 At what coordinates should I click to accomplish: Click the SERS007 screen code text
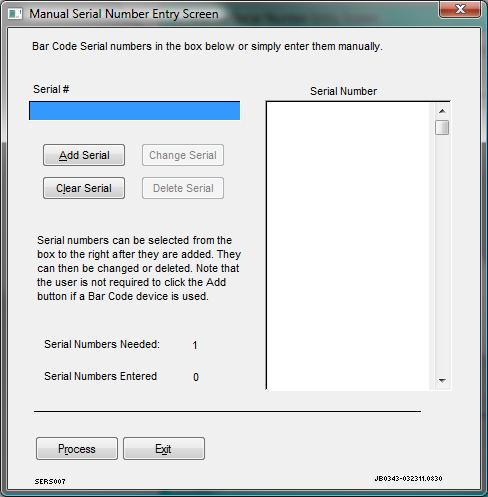pyautogui.click(x=50, y=481)
